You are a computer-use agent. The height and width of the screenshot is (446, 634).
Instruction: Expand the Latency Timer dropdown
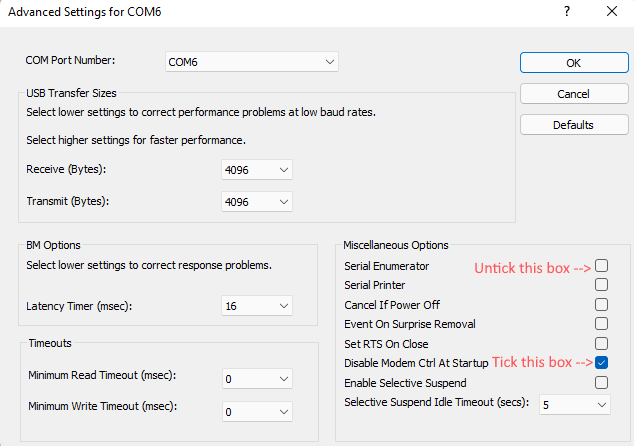257,305
